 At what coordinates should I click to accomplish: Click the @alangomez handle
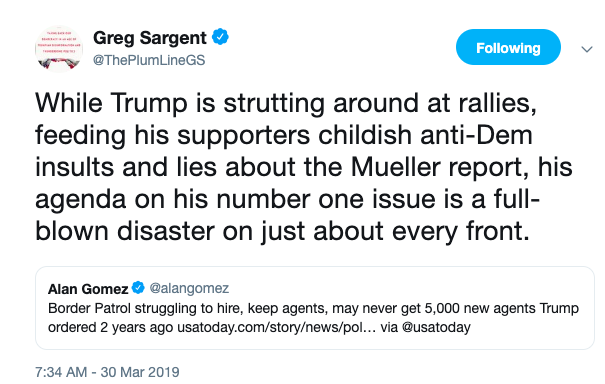coord(189,288)
